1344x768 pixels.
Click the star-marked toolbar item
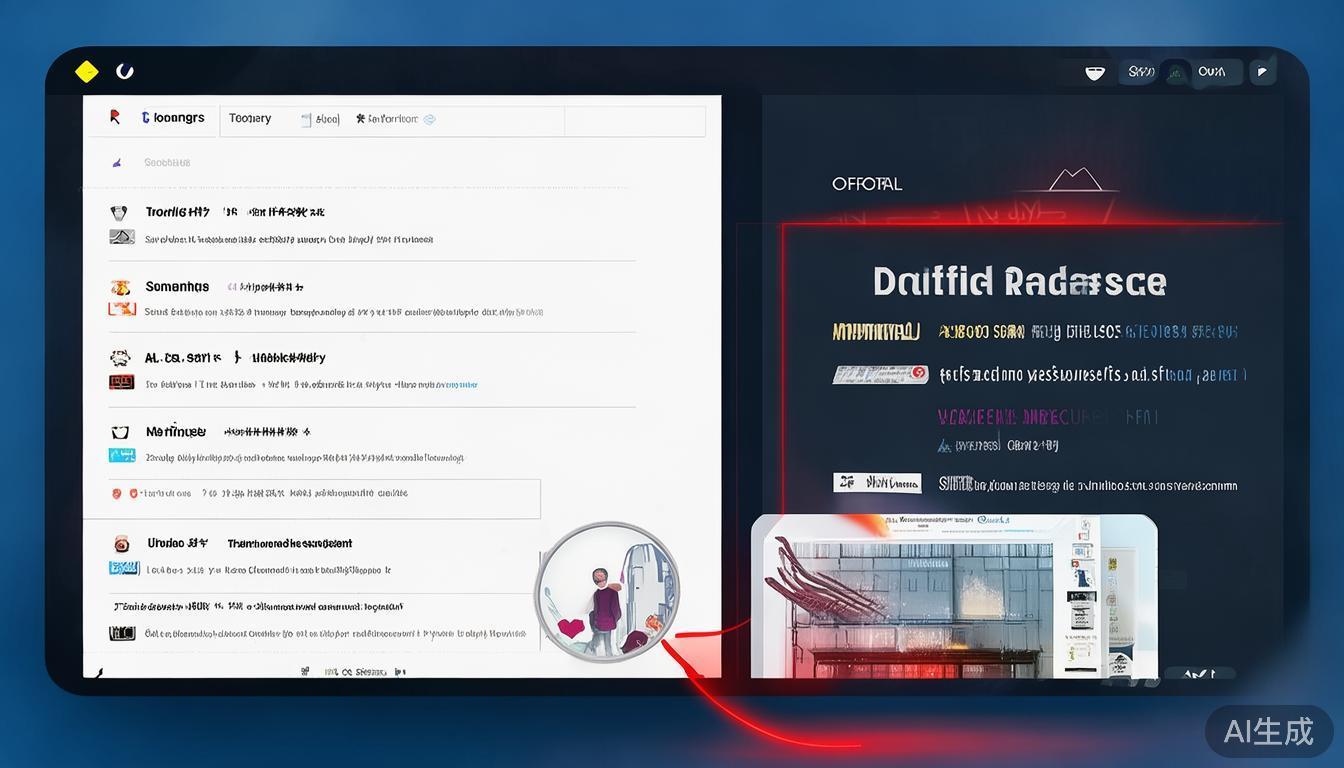387,120
